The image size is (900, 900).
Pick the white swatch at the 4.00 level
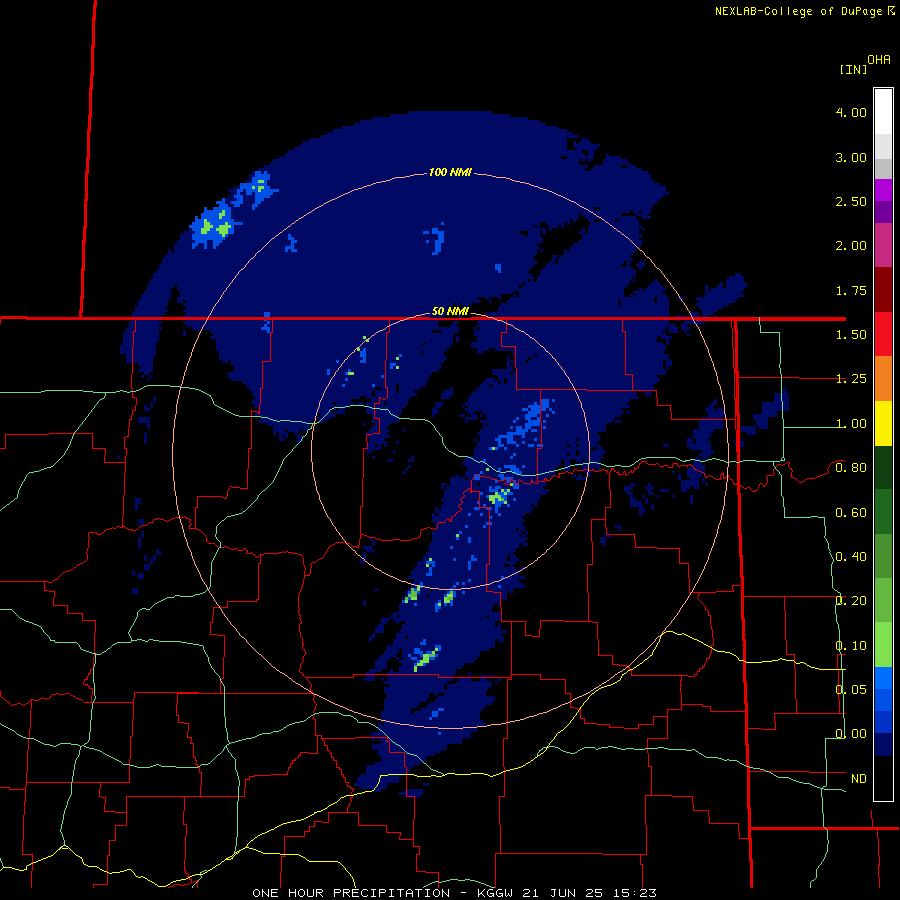pyautogui.click(x=883, y=112)
